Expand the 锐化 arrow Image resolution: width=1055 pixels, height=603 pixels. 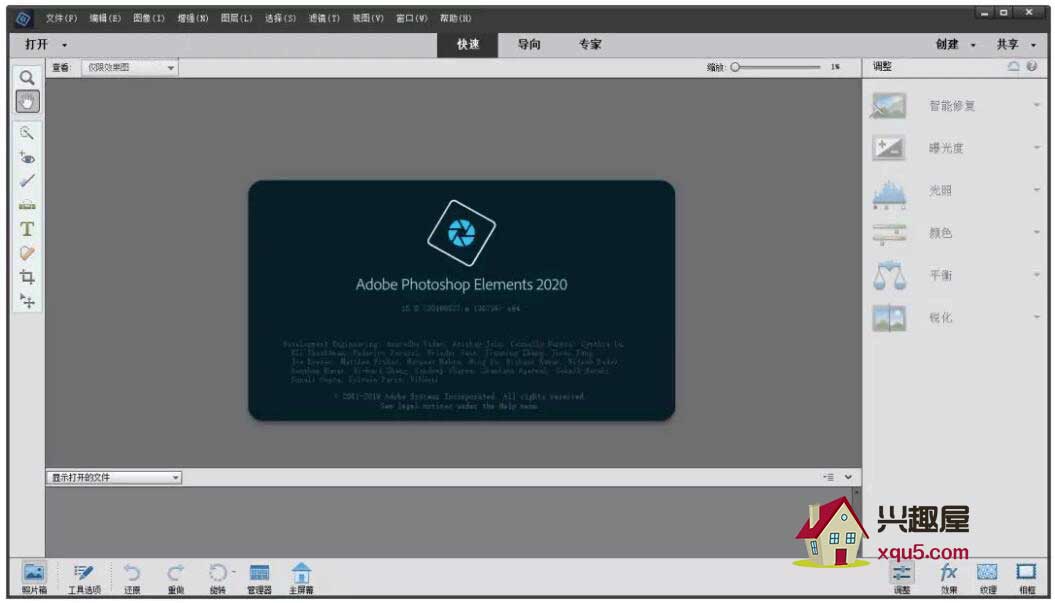pyautogui.click(x=1037, y=318)
